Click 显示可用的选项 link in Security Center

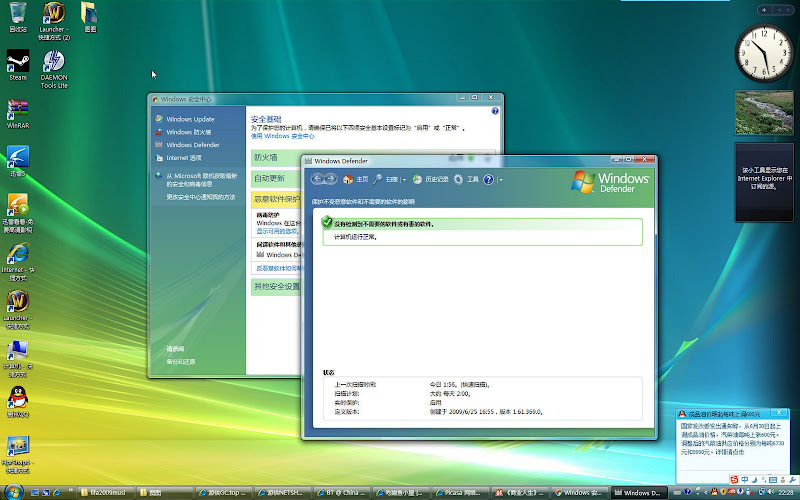[x=277, y=231]
